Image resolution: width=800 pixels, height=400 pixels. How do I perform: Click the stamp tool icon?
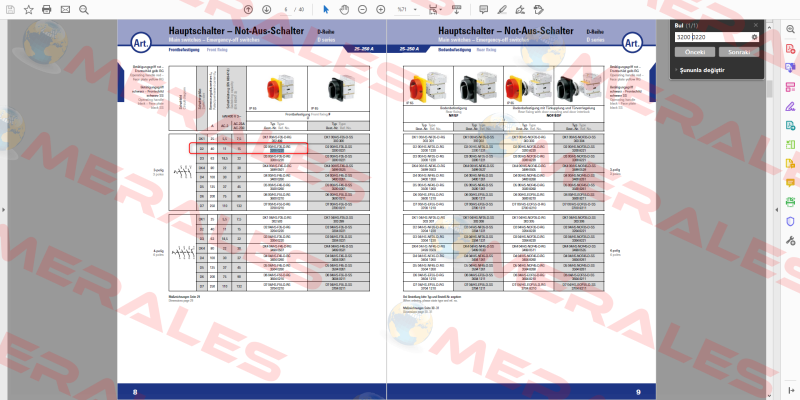point(538,9)
